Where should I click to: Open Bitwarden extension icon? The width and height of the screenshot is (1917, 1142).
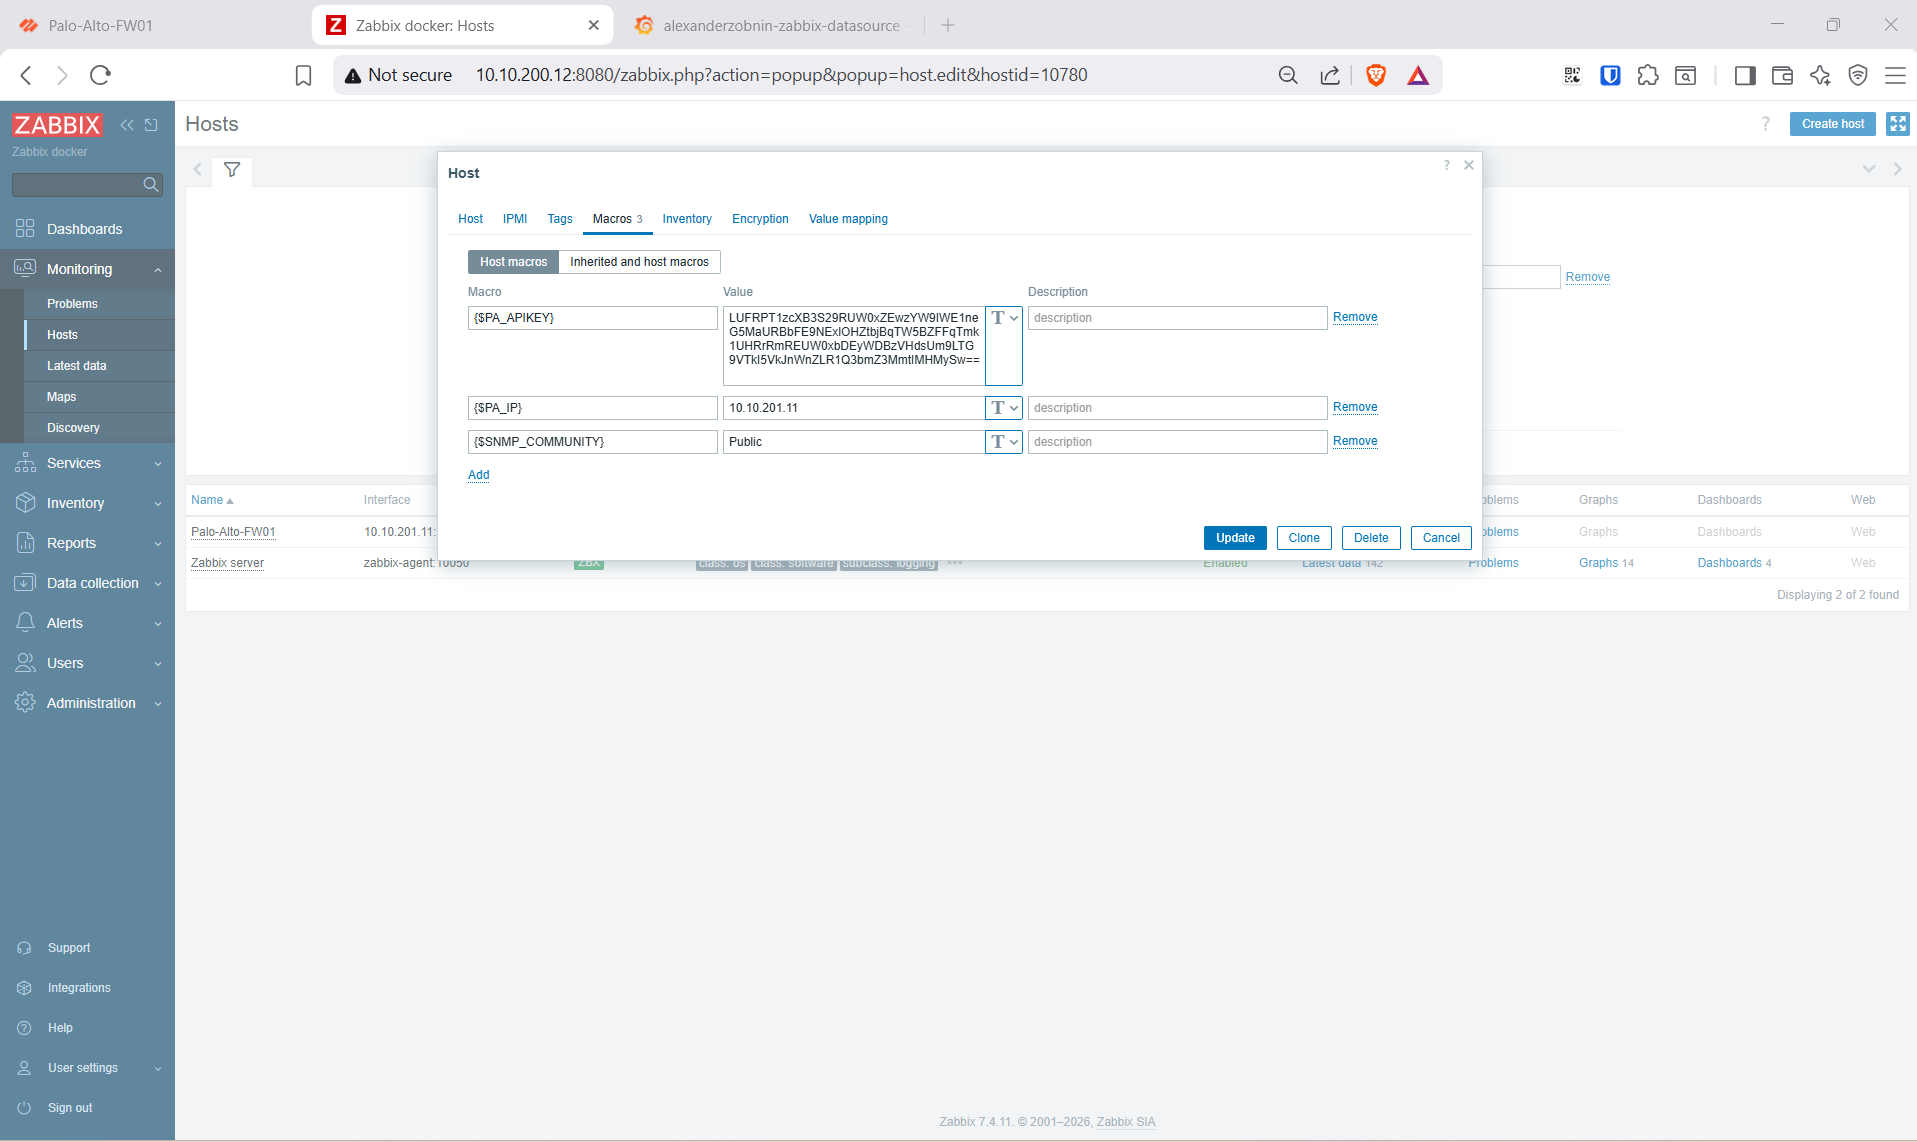(1610, 75)
